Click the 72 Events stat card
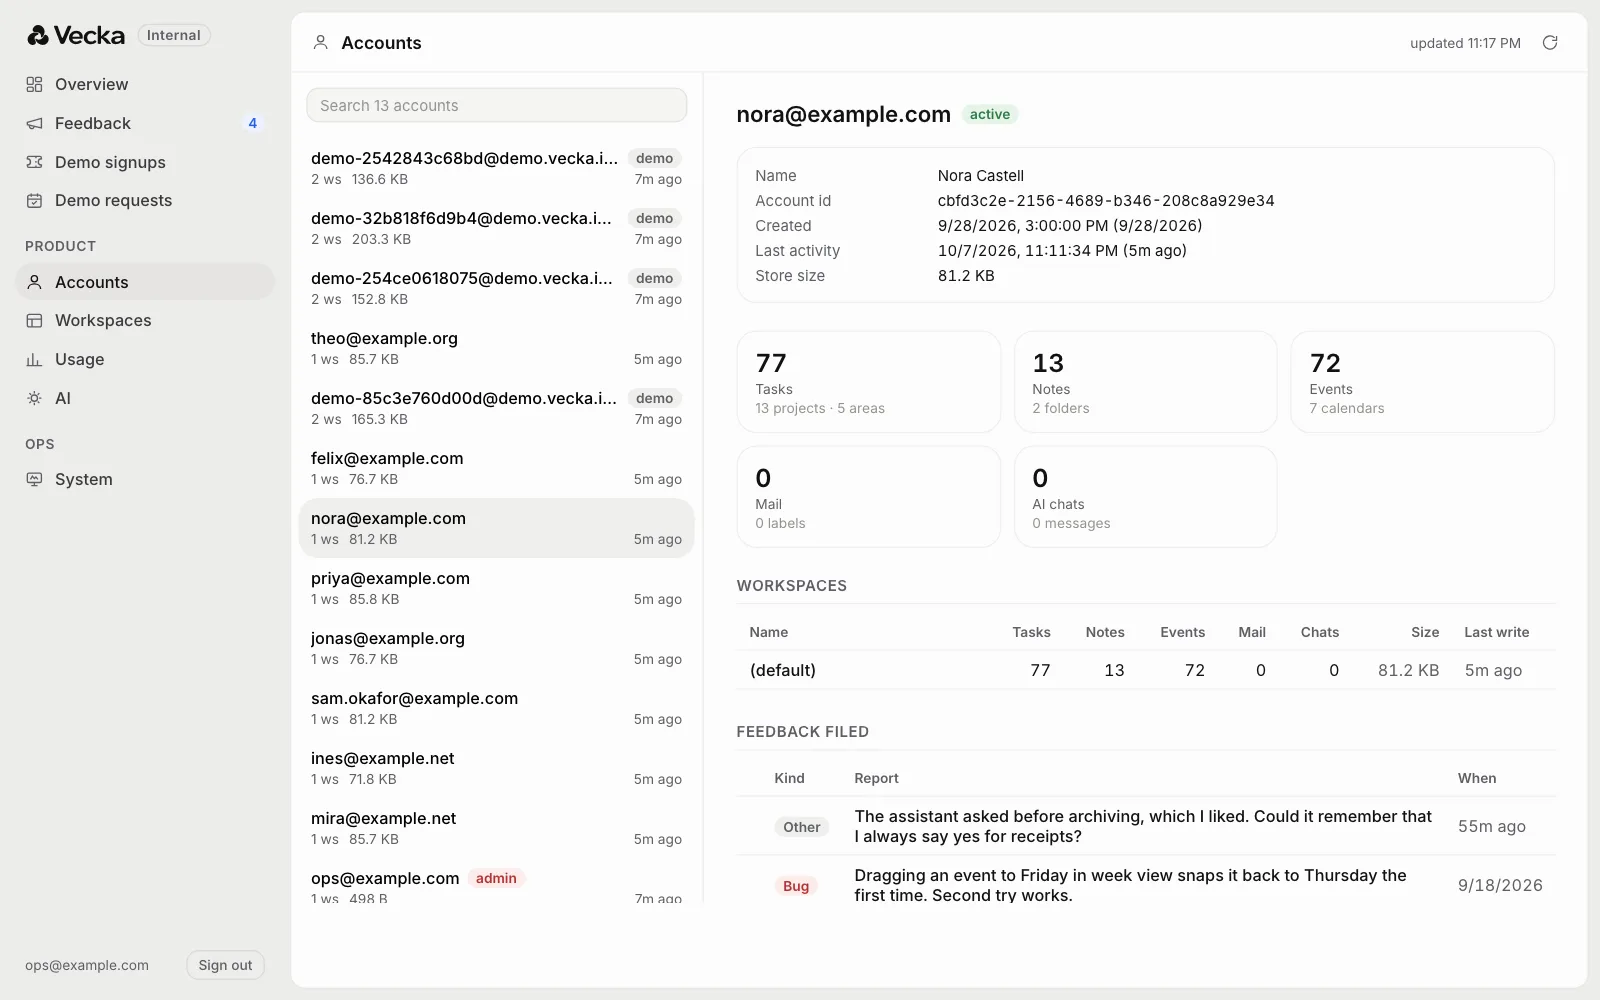The width and height of the screenshot is (1600, 1000). point(1422,382)
